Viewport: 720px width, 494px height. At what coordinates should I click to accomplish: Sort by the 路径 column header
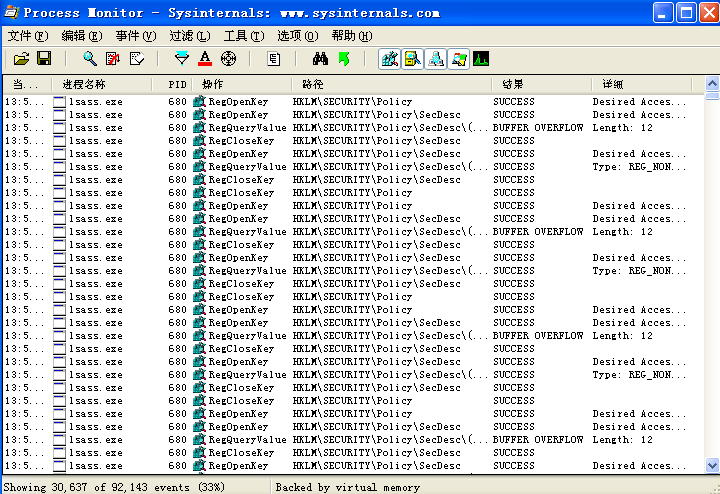pyautogui.click(x=392, y=84)
